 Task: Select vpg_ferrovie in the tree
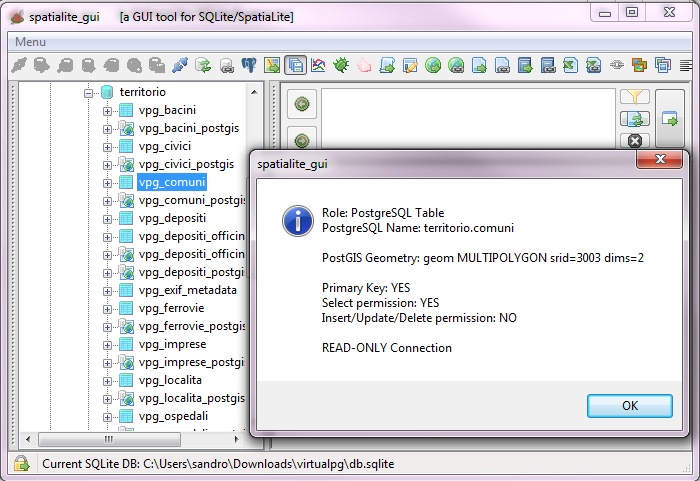[x=171, y=308]
